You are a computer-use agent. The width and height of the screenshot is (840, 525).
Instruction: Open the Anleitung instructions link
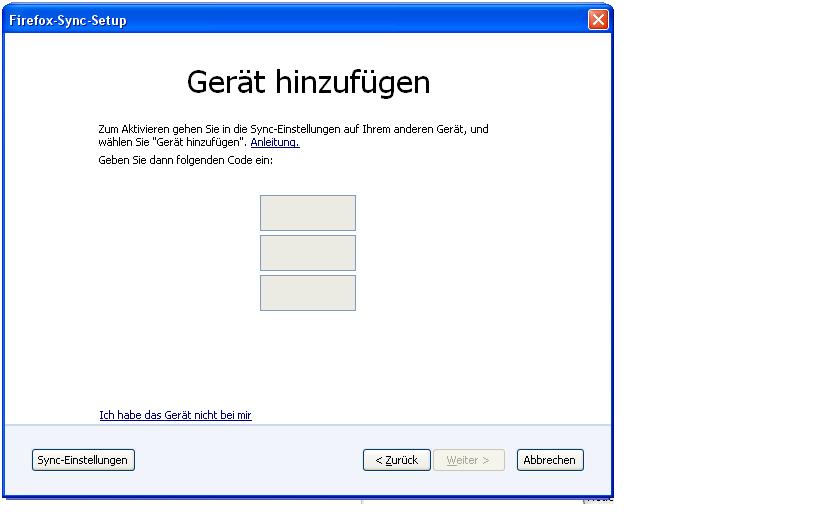pyautogui.click(x=275, y=142)
